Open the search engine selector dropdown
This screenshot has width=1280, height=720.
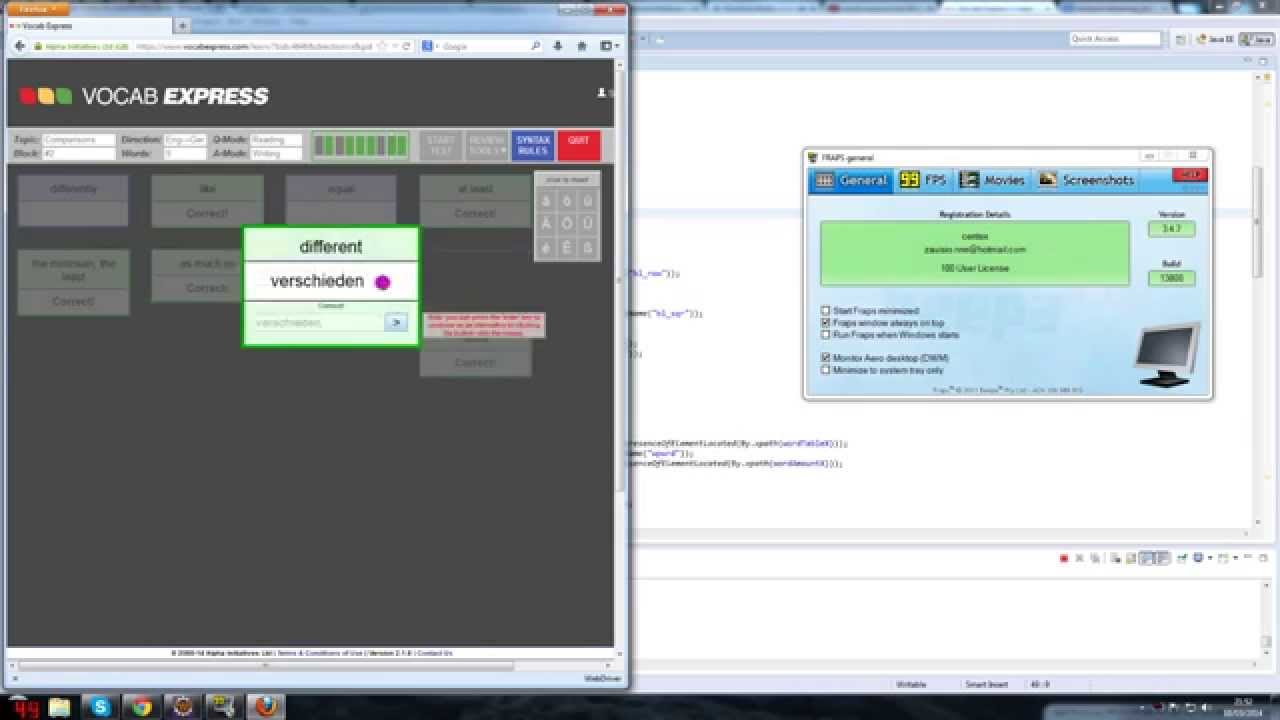(429, 46)
